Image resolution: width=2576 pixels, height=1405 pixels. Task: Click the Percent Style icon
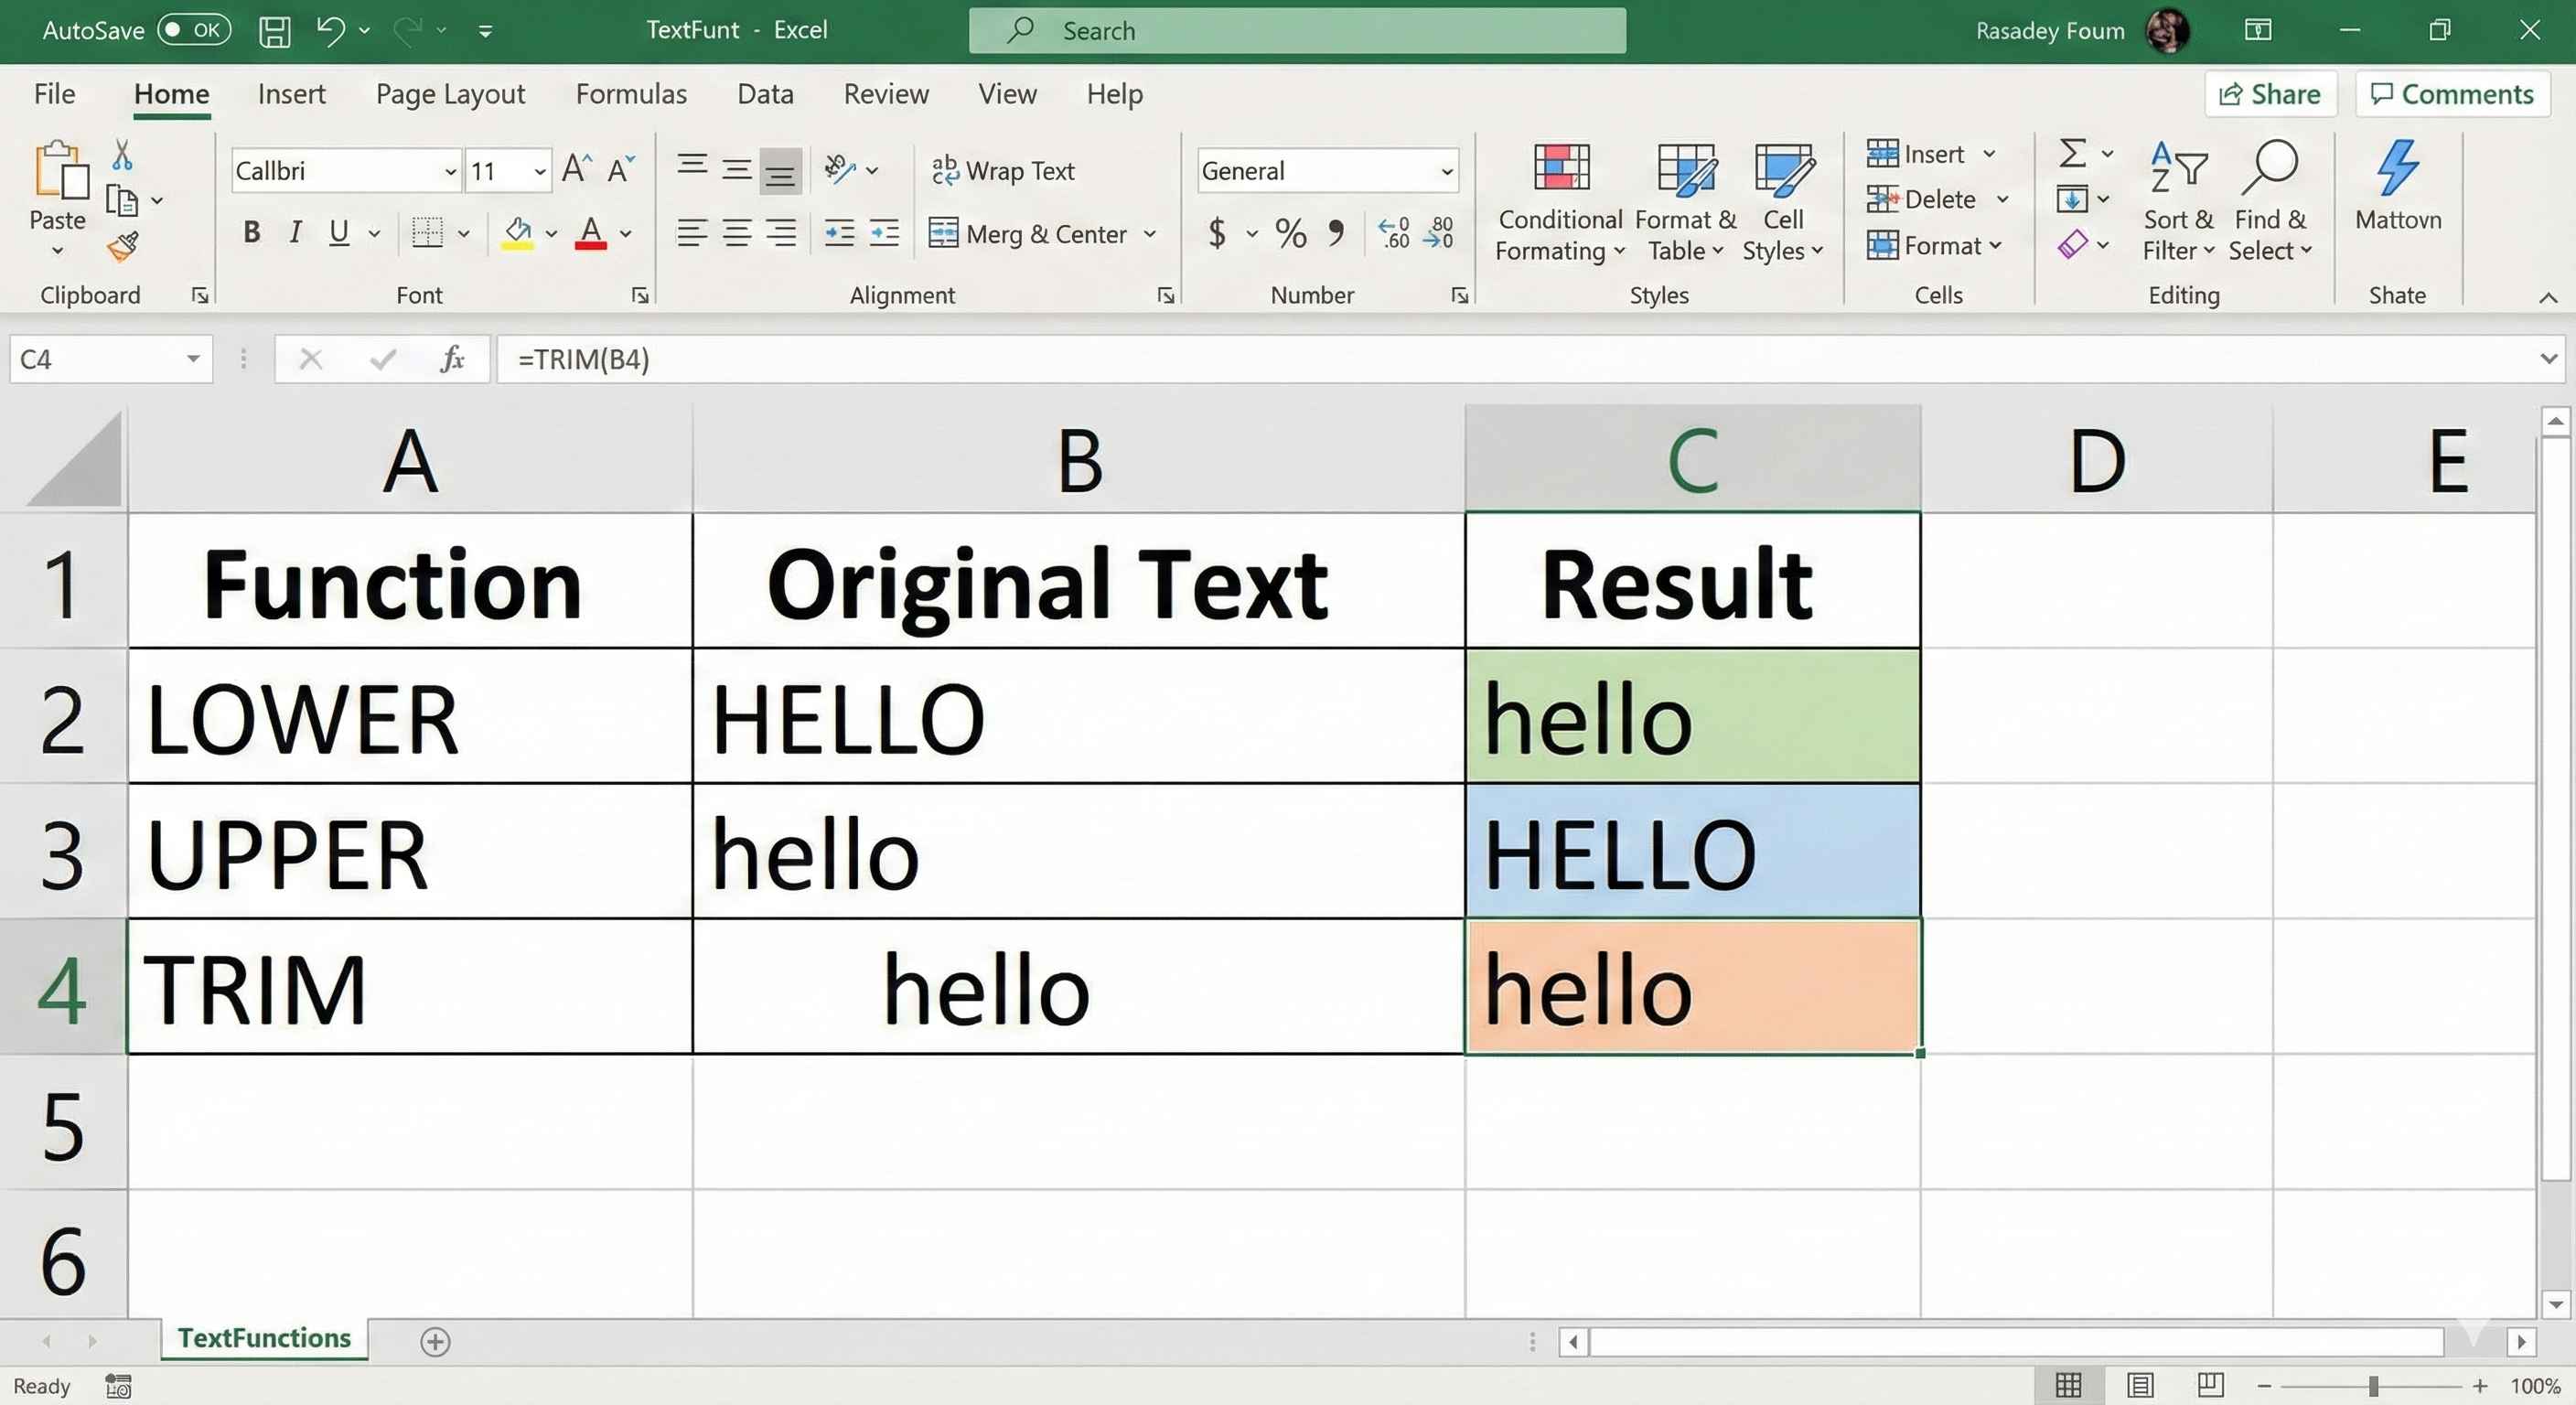coord(1290,234)
